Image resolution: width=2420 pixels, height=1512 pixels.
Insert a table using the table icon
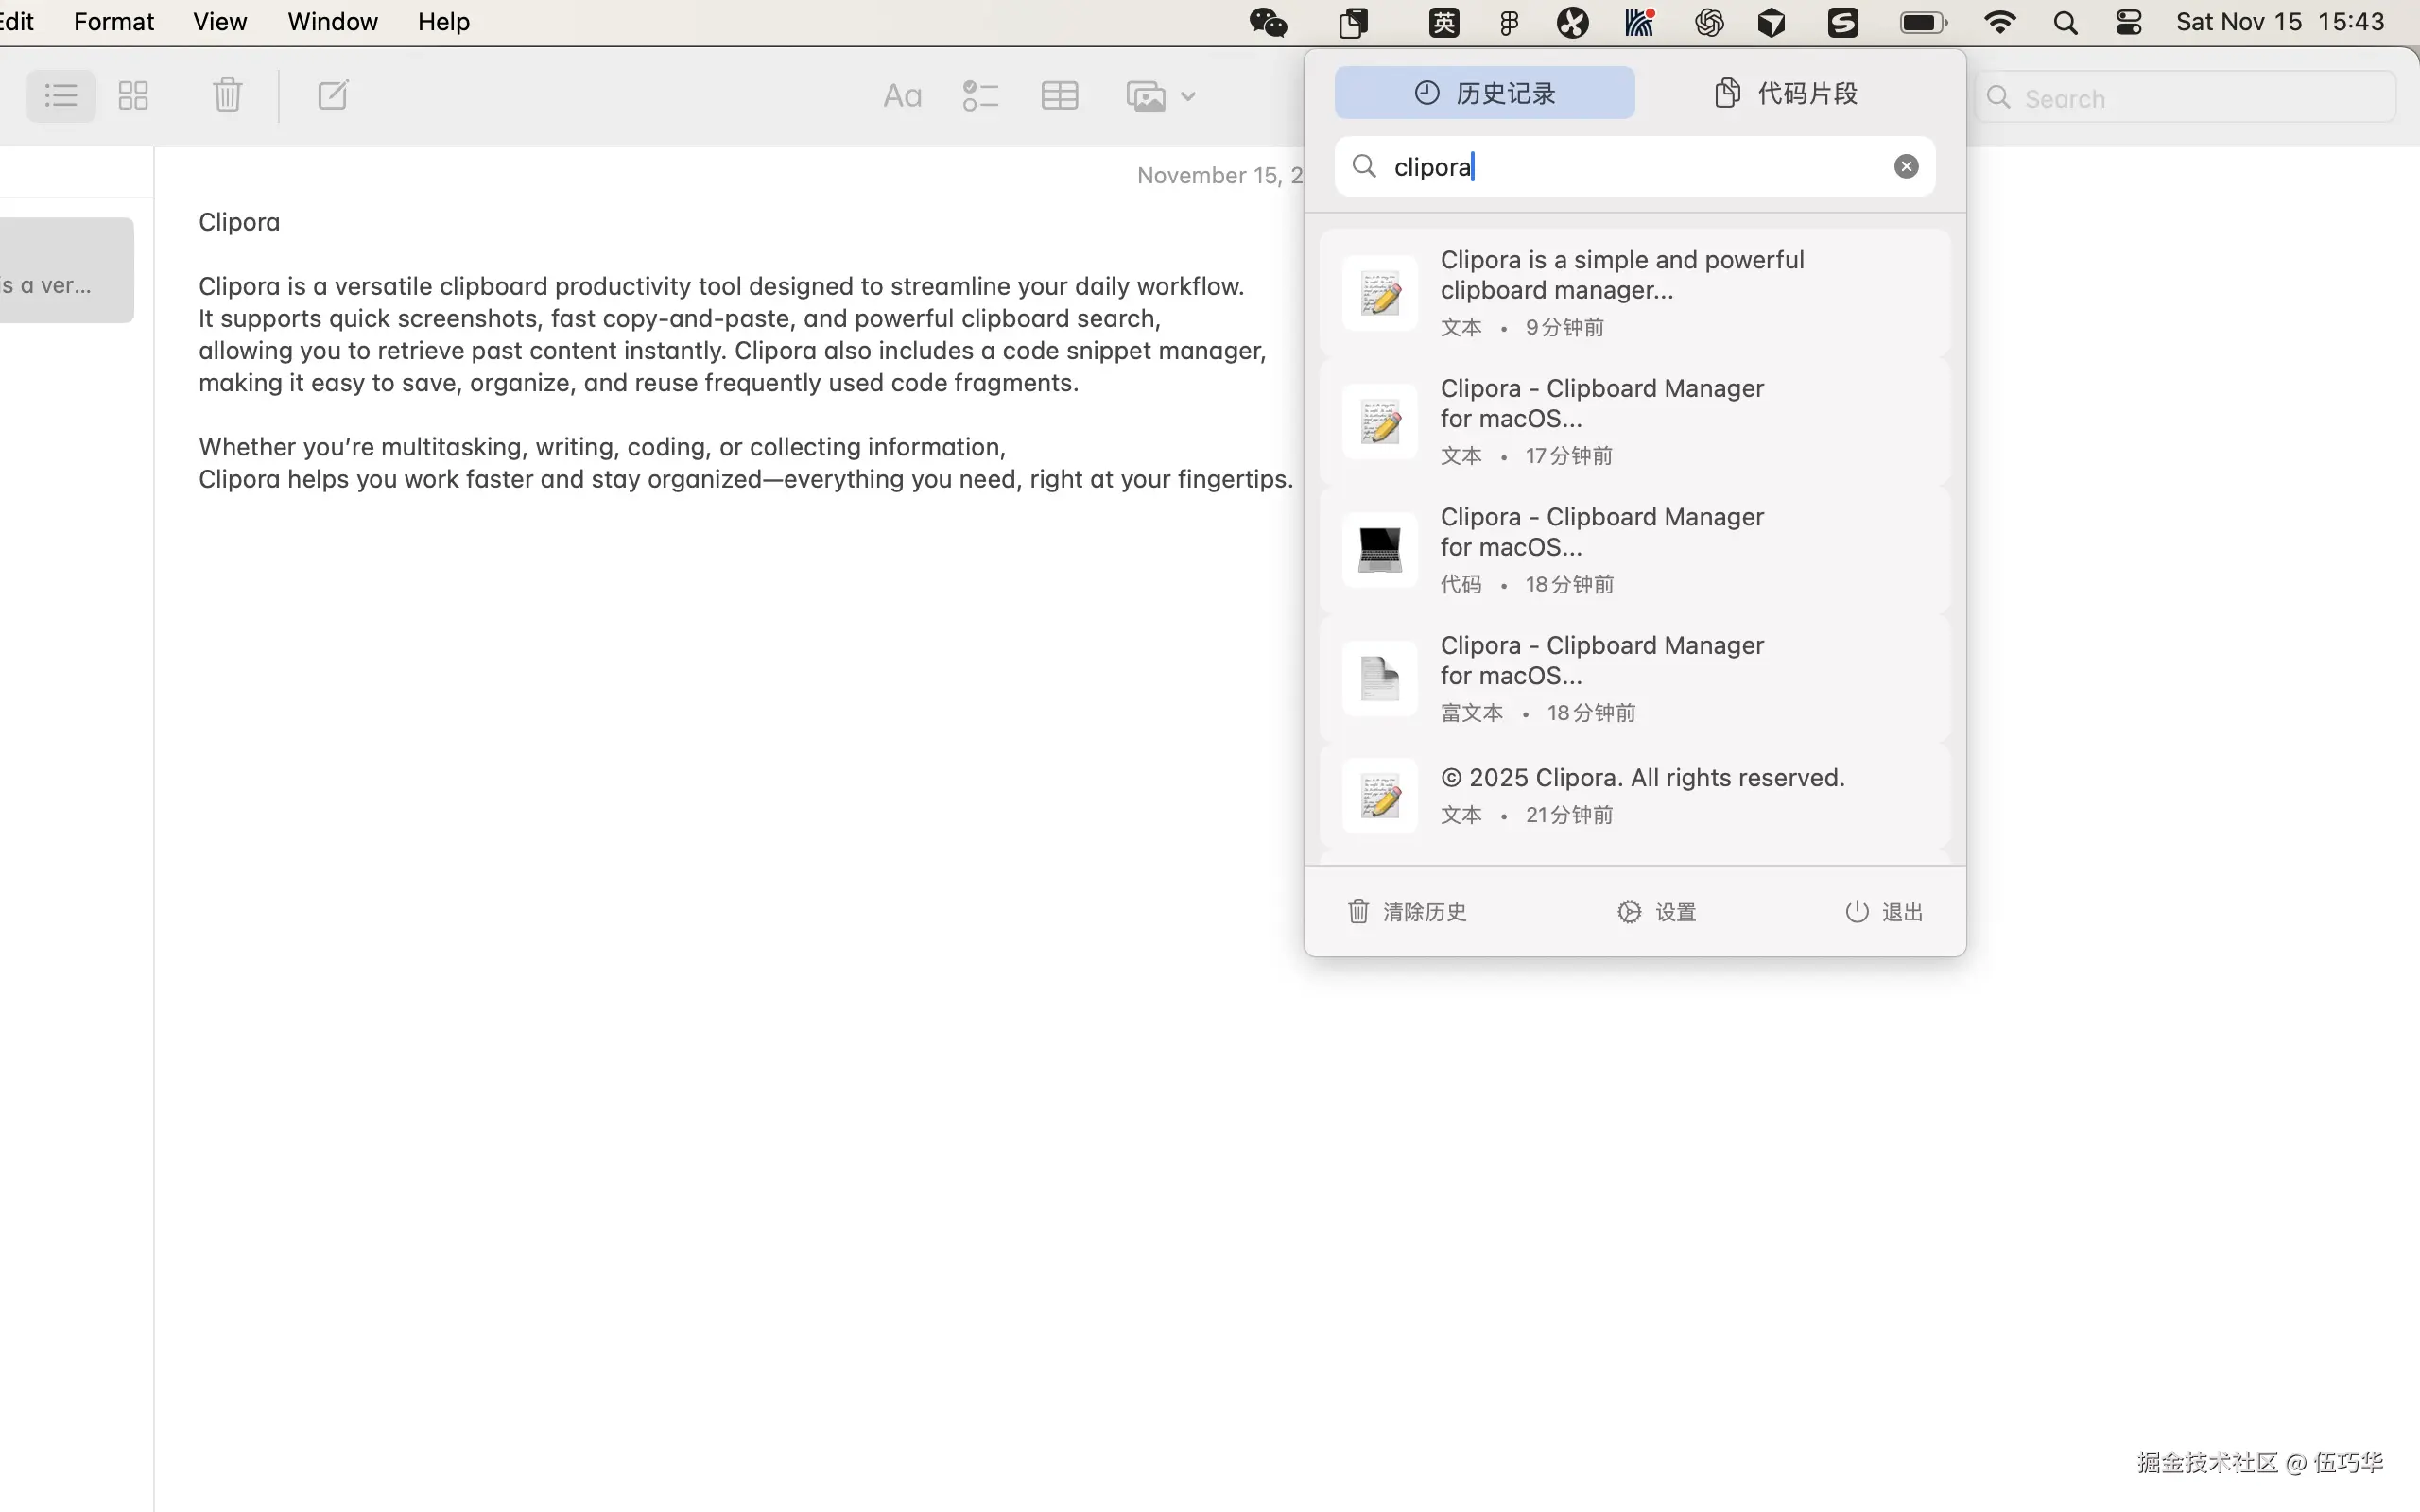click(1059, 96)
